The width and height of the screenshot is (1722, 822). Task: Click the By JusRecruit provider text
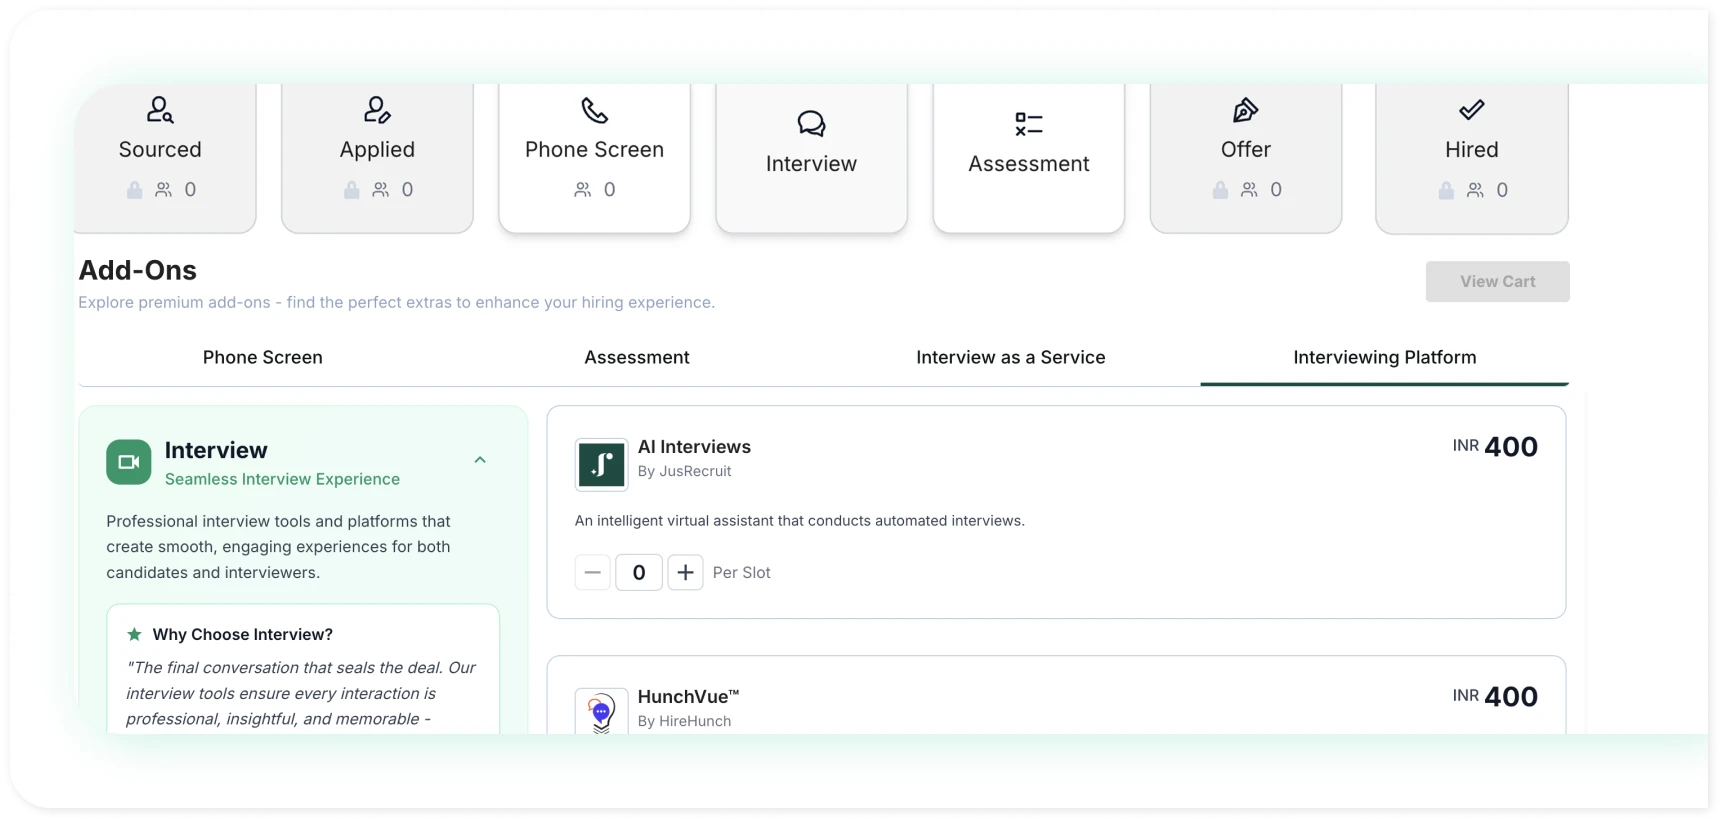pos(685,471)
